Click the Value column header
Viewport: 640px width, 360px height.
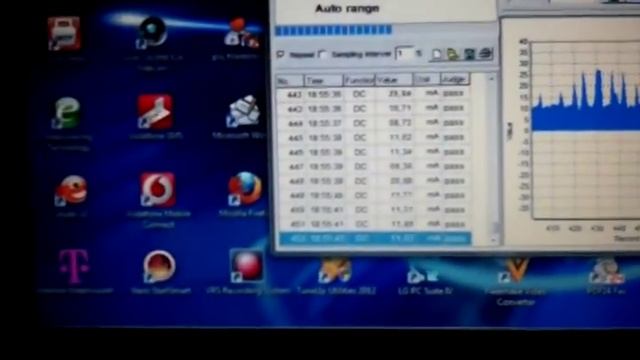pyautogui.click(x=394, y=80)
